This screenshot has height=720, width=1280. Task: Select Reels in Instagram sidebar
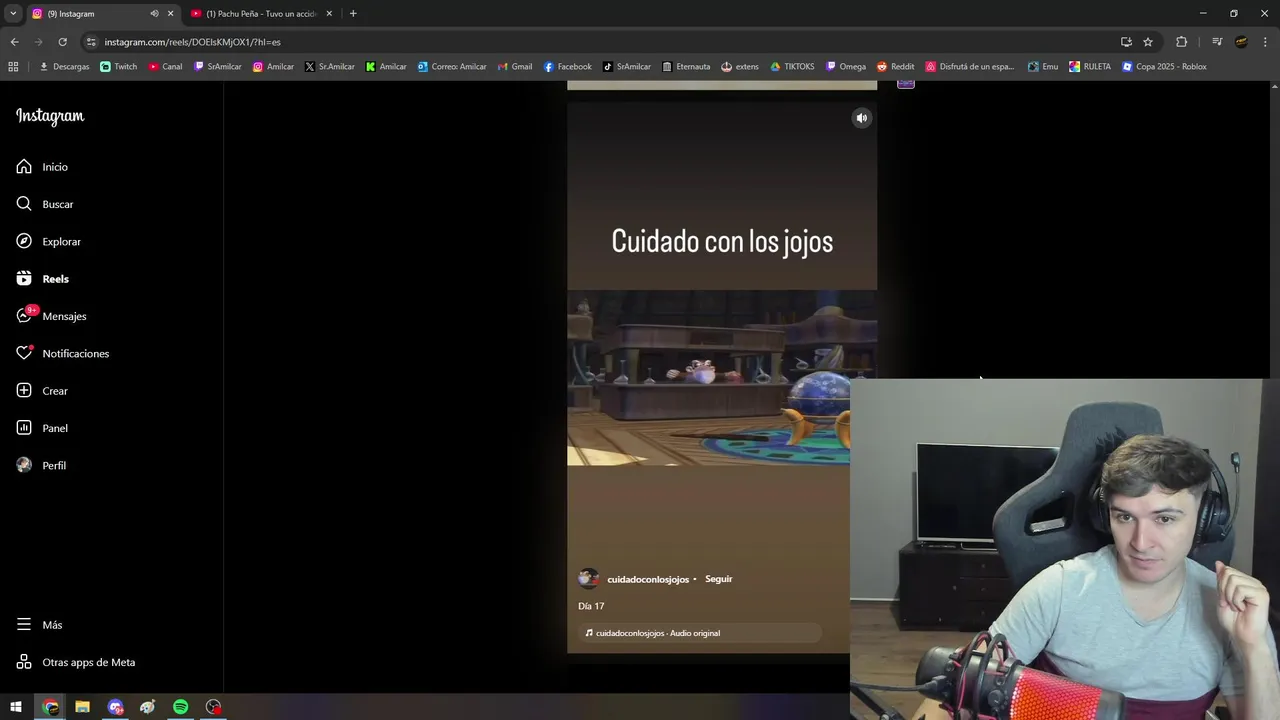[43, 279]
